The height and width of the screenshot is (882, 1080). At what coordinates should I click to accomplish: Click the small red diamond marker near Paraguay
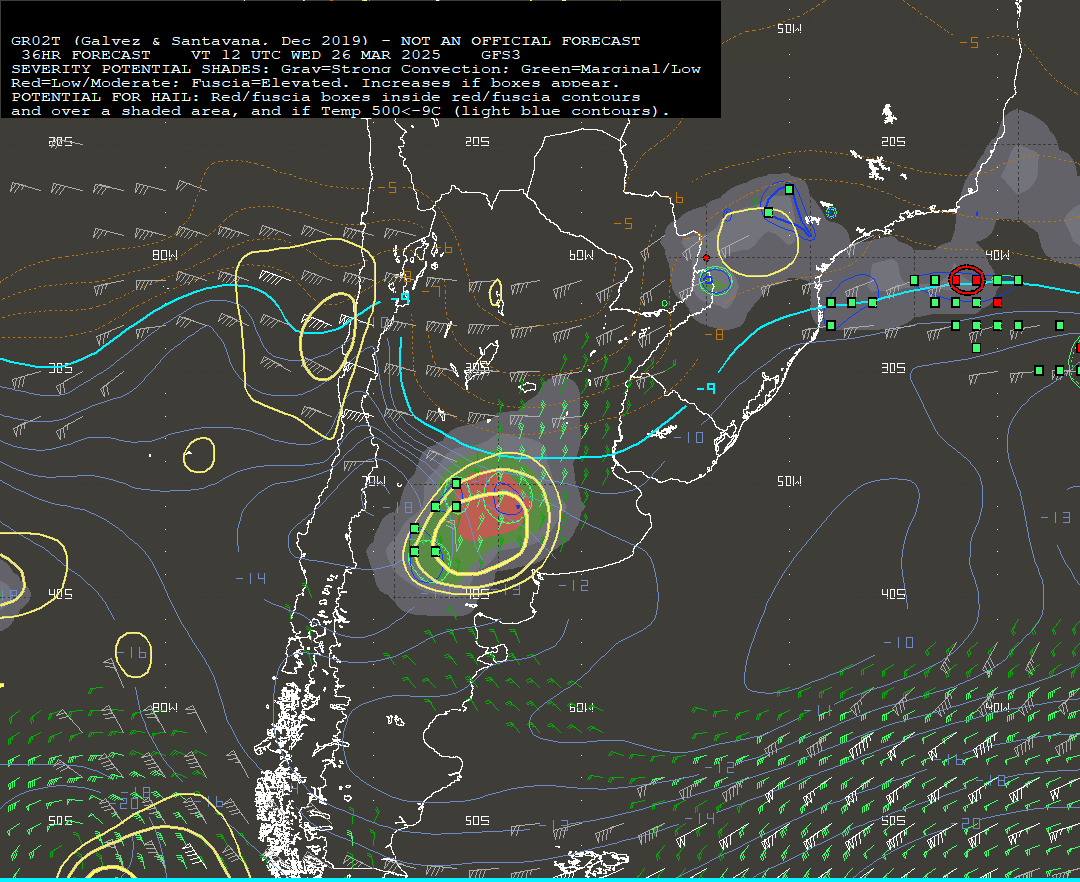706,258
